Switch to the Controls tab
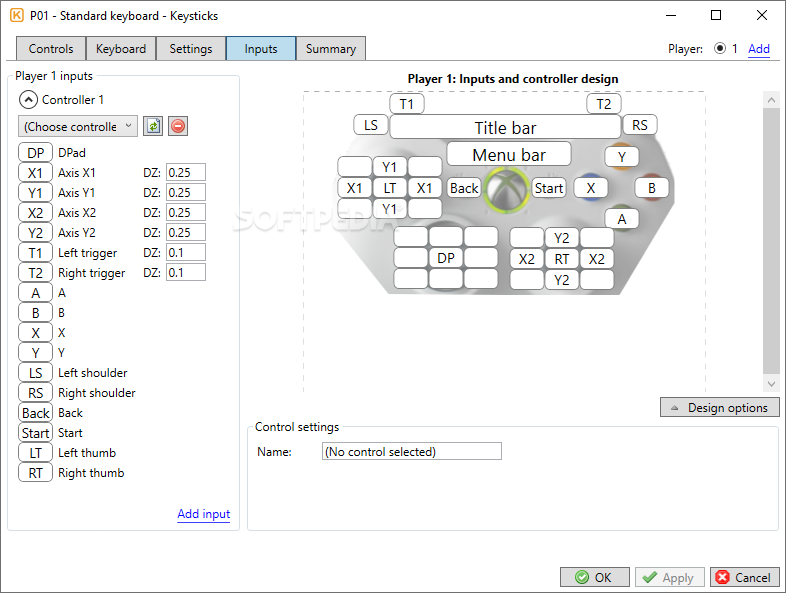This screenshot has height=593, width=786. [51, 49]
